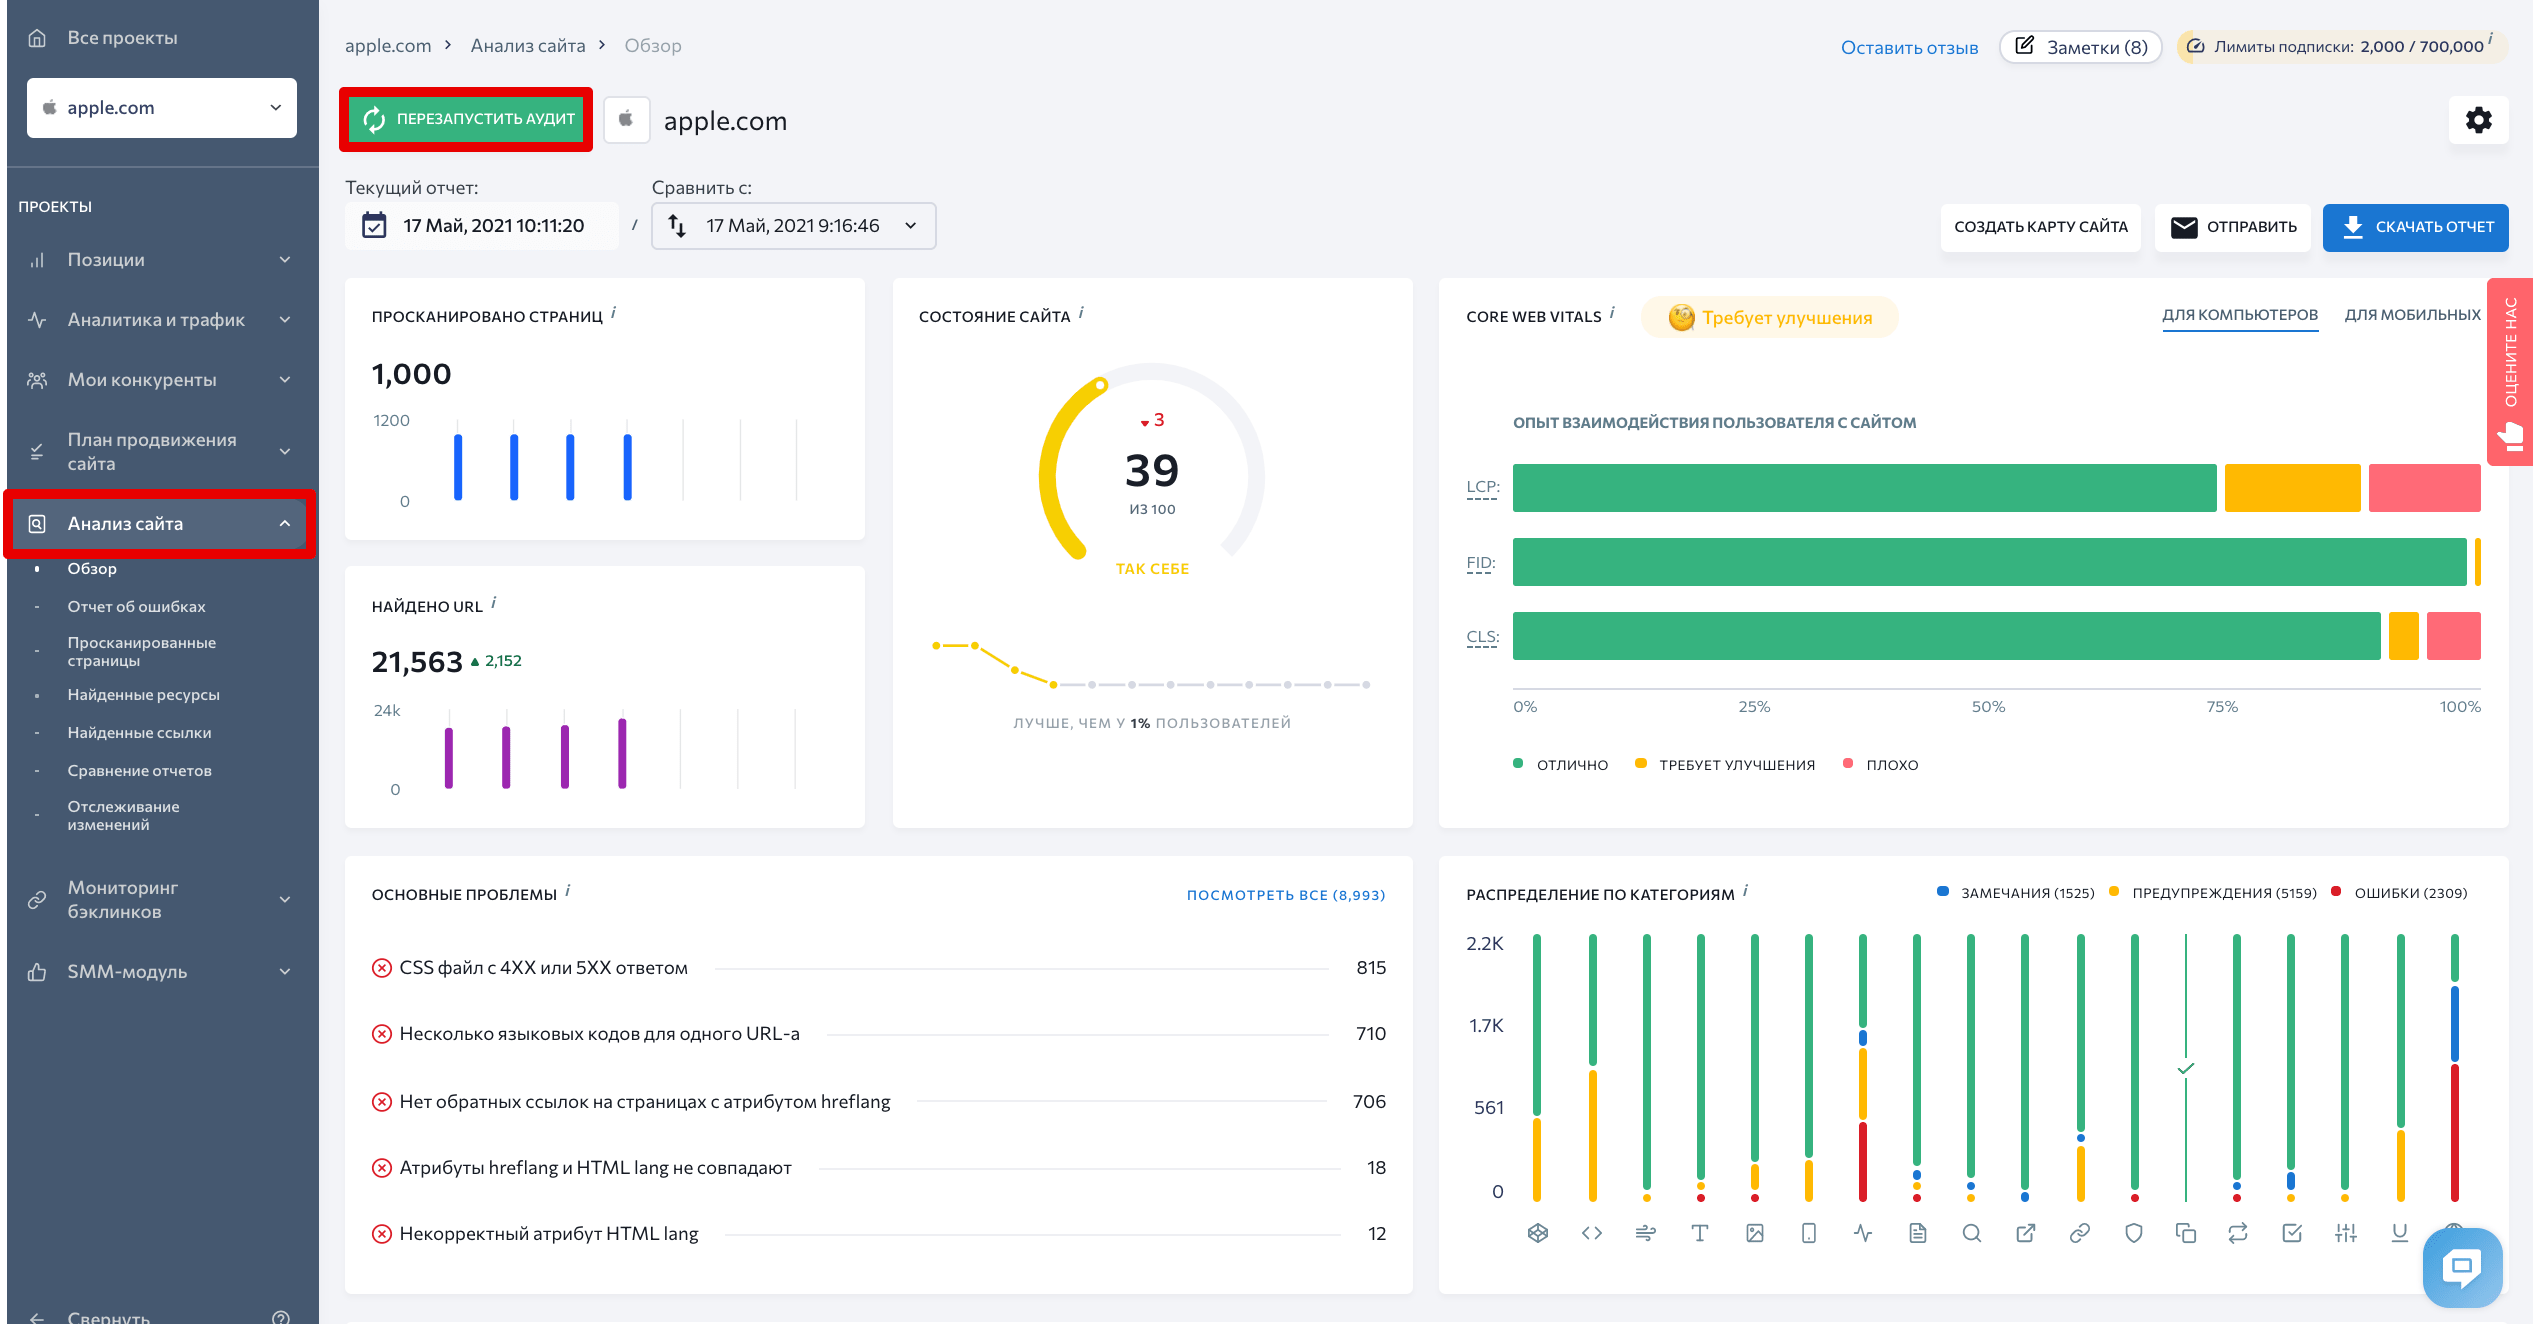Image resolution: width=2533 pixels, height=1324 pixels.
Task: Open the apple.com project dropdown
Action: (x=162, y=108)
